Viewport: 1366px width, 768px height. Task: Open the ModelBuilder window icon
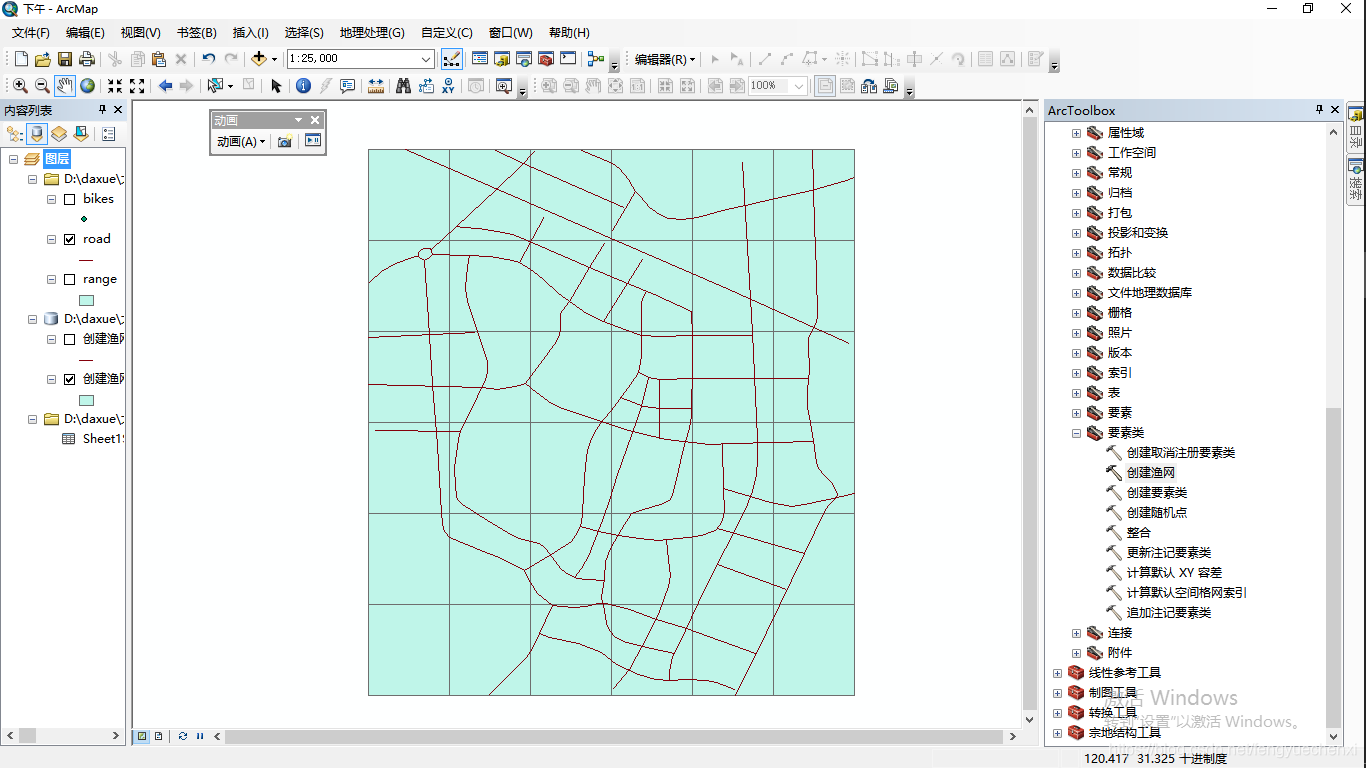click(x=596, y=59)
